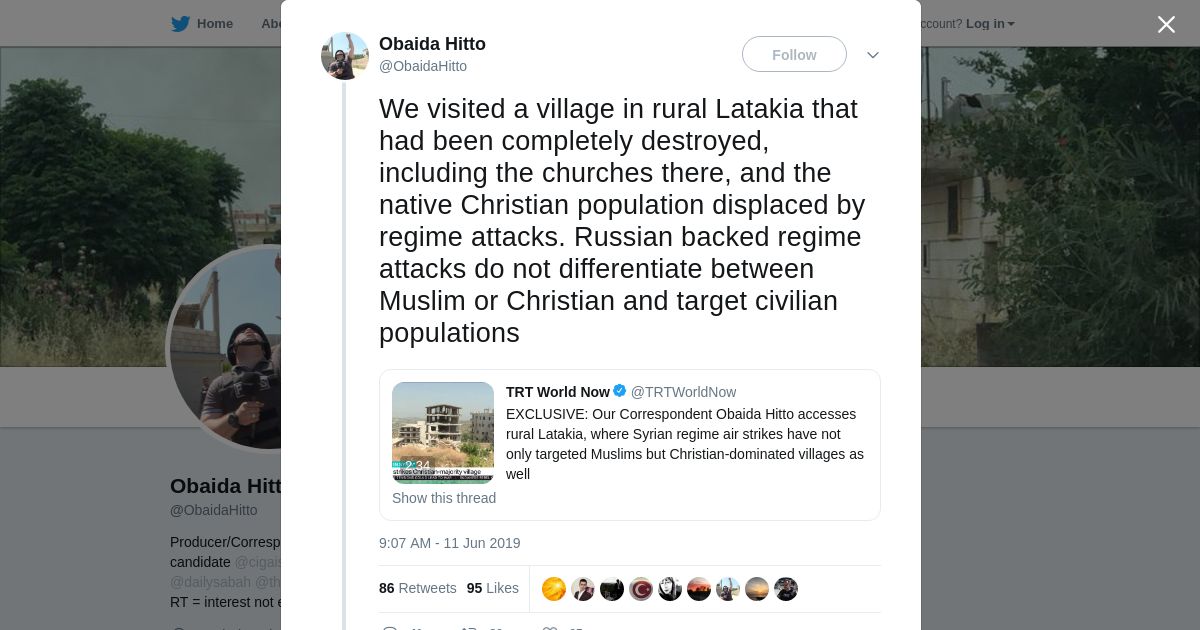Screen dimensions: 1200x630
Task: View the 95 Likes list
Action: click(492, 588)
